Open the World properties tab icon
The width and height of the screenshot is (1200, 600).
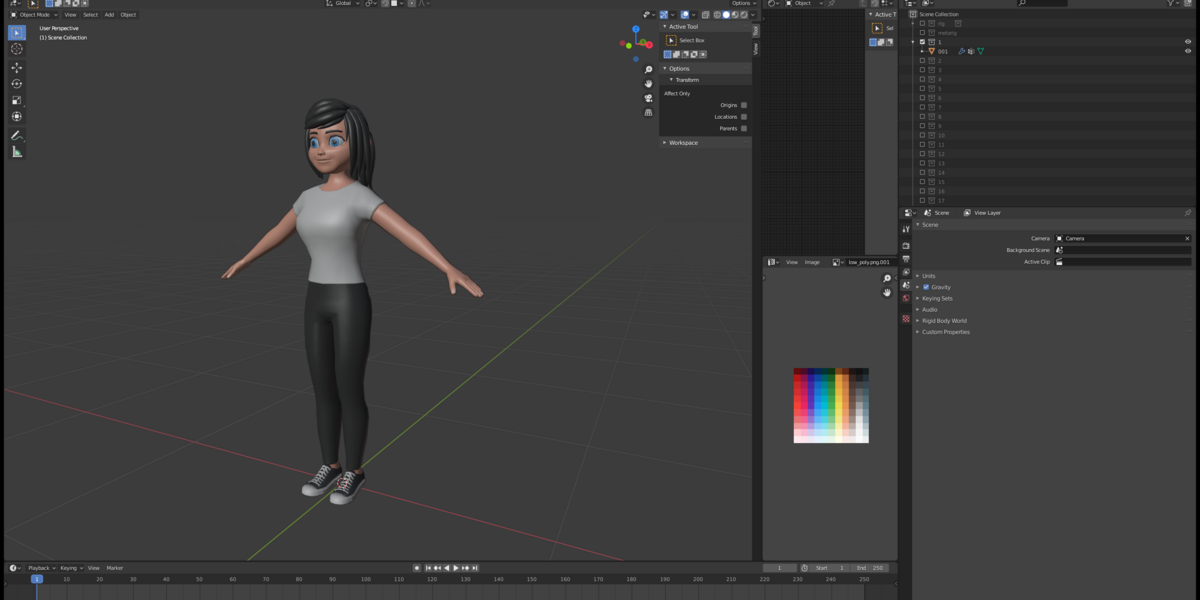(906, 298)
